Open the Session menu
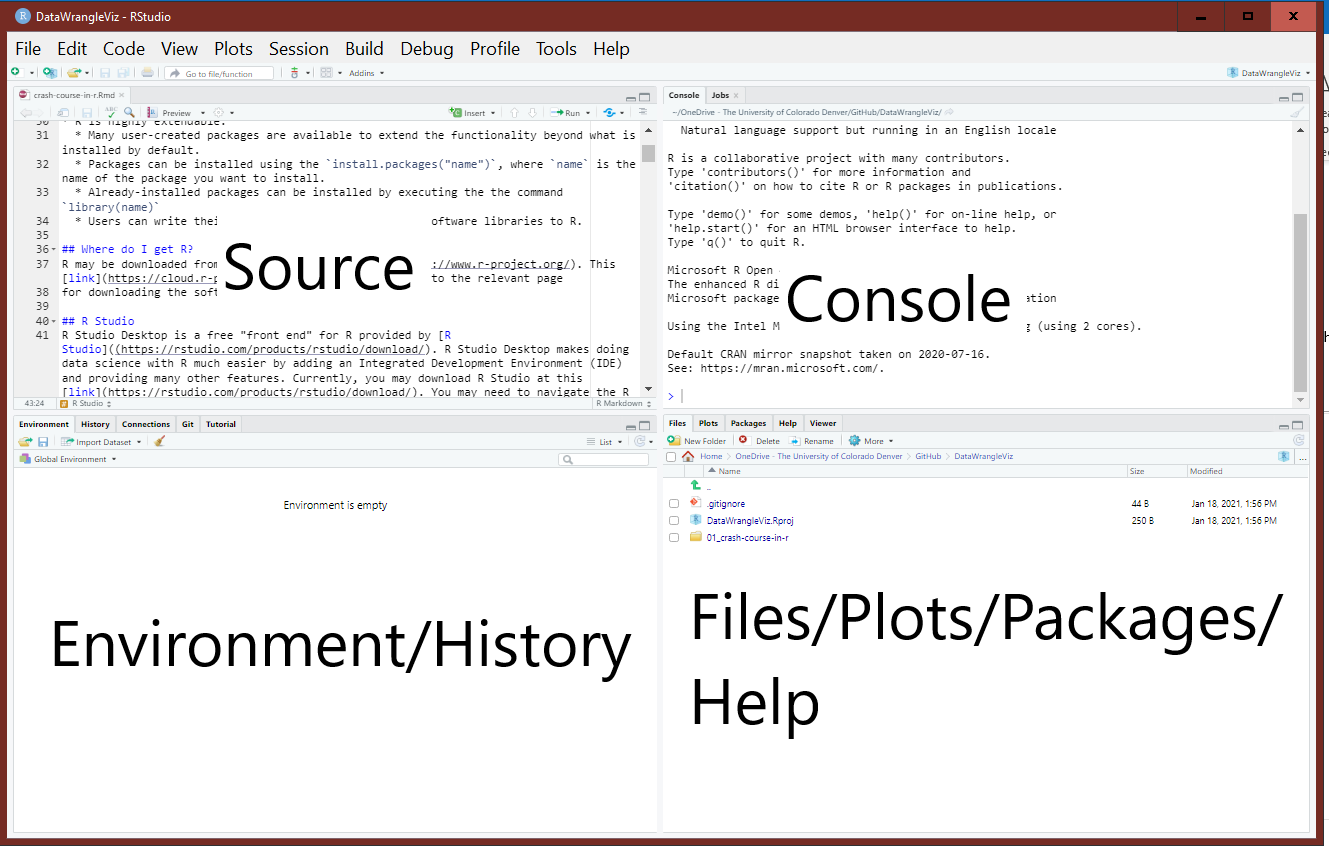1329x846 pixels. click(298, 48)
